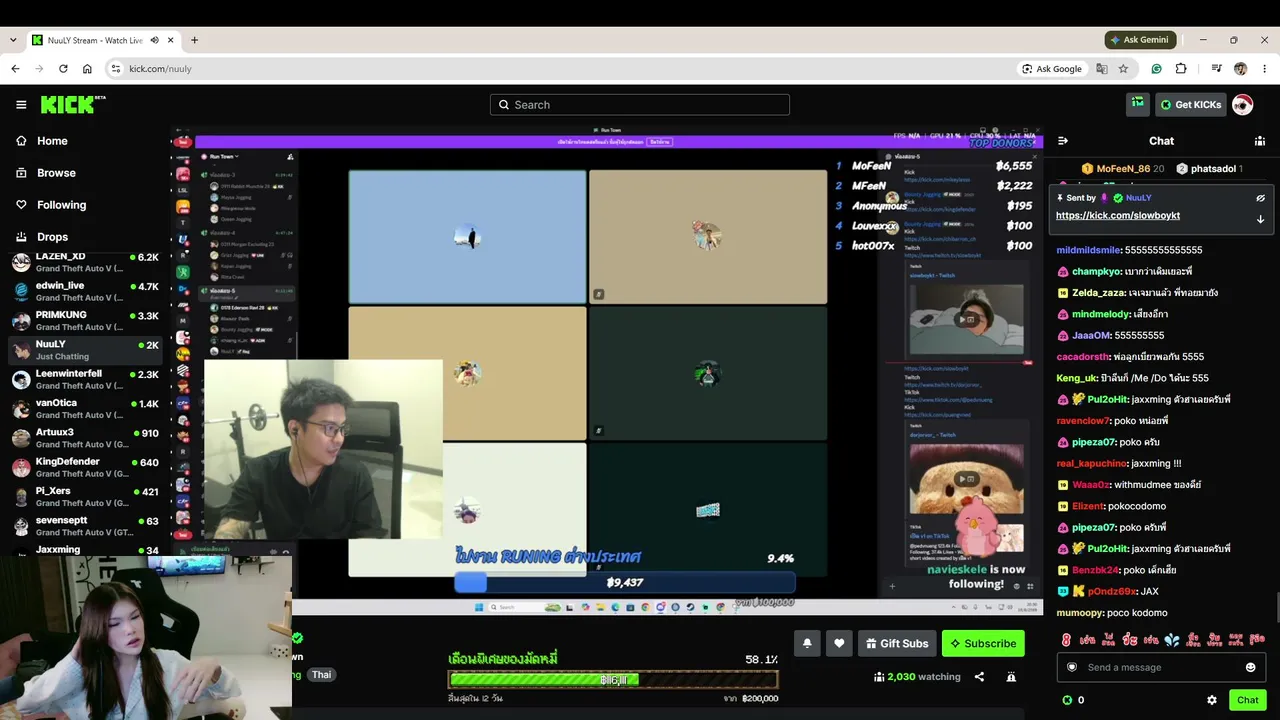Click the 2,030 watching viewer count
Screen dimensions: 1280x720
click(x=917, y=677)
